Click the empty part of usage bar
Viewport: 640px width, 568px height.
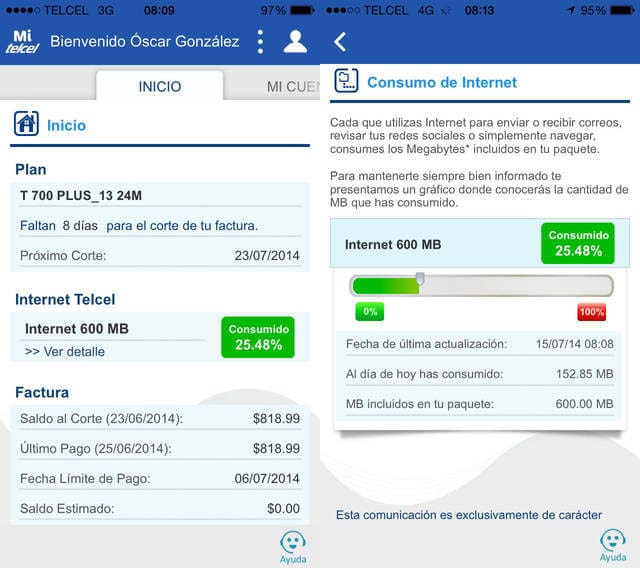516,285
